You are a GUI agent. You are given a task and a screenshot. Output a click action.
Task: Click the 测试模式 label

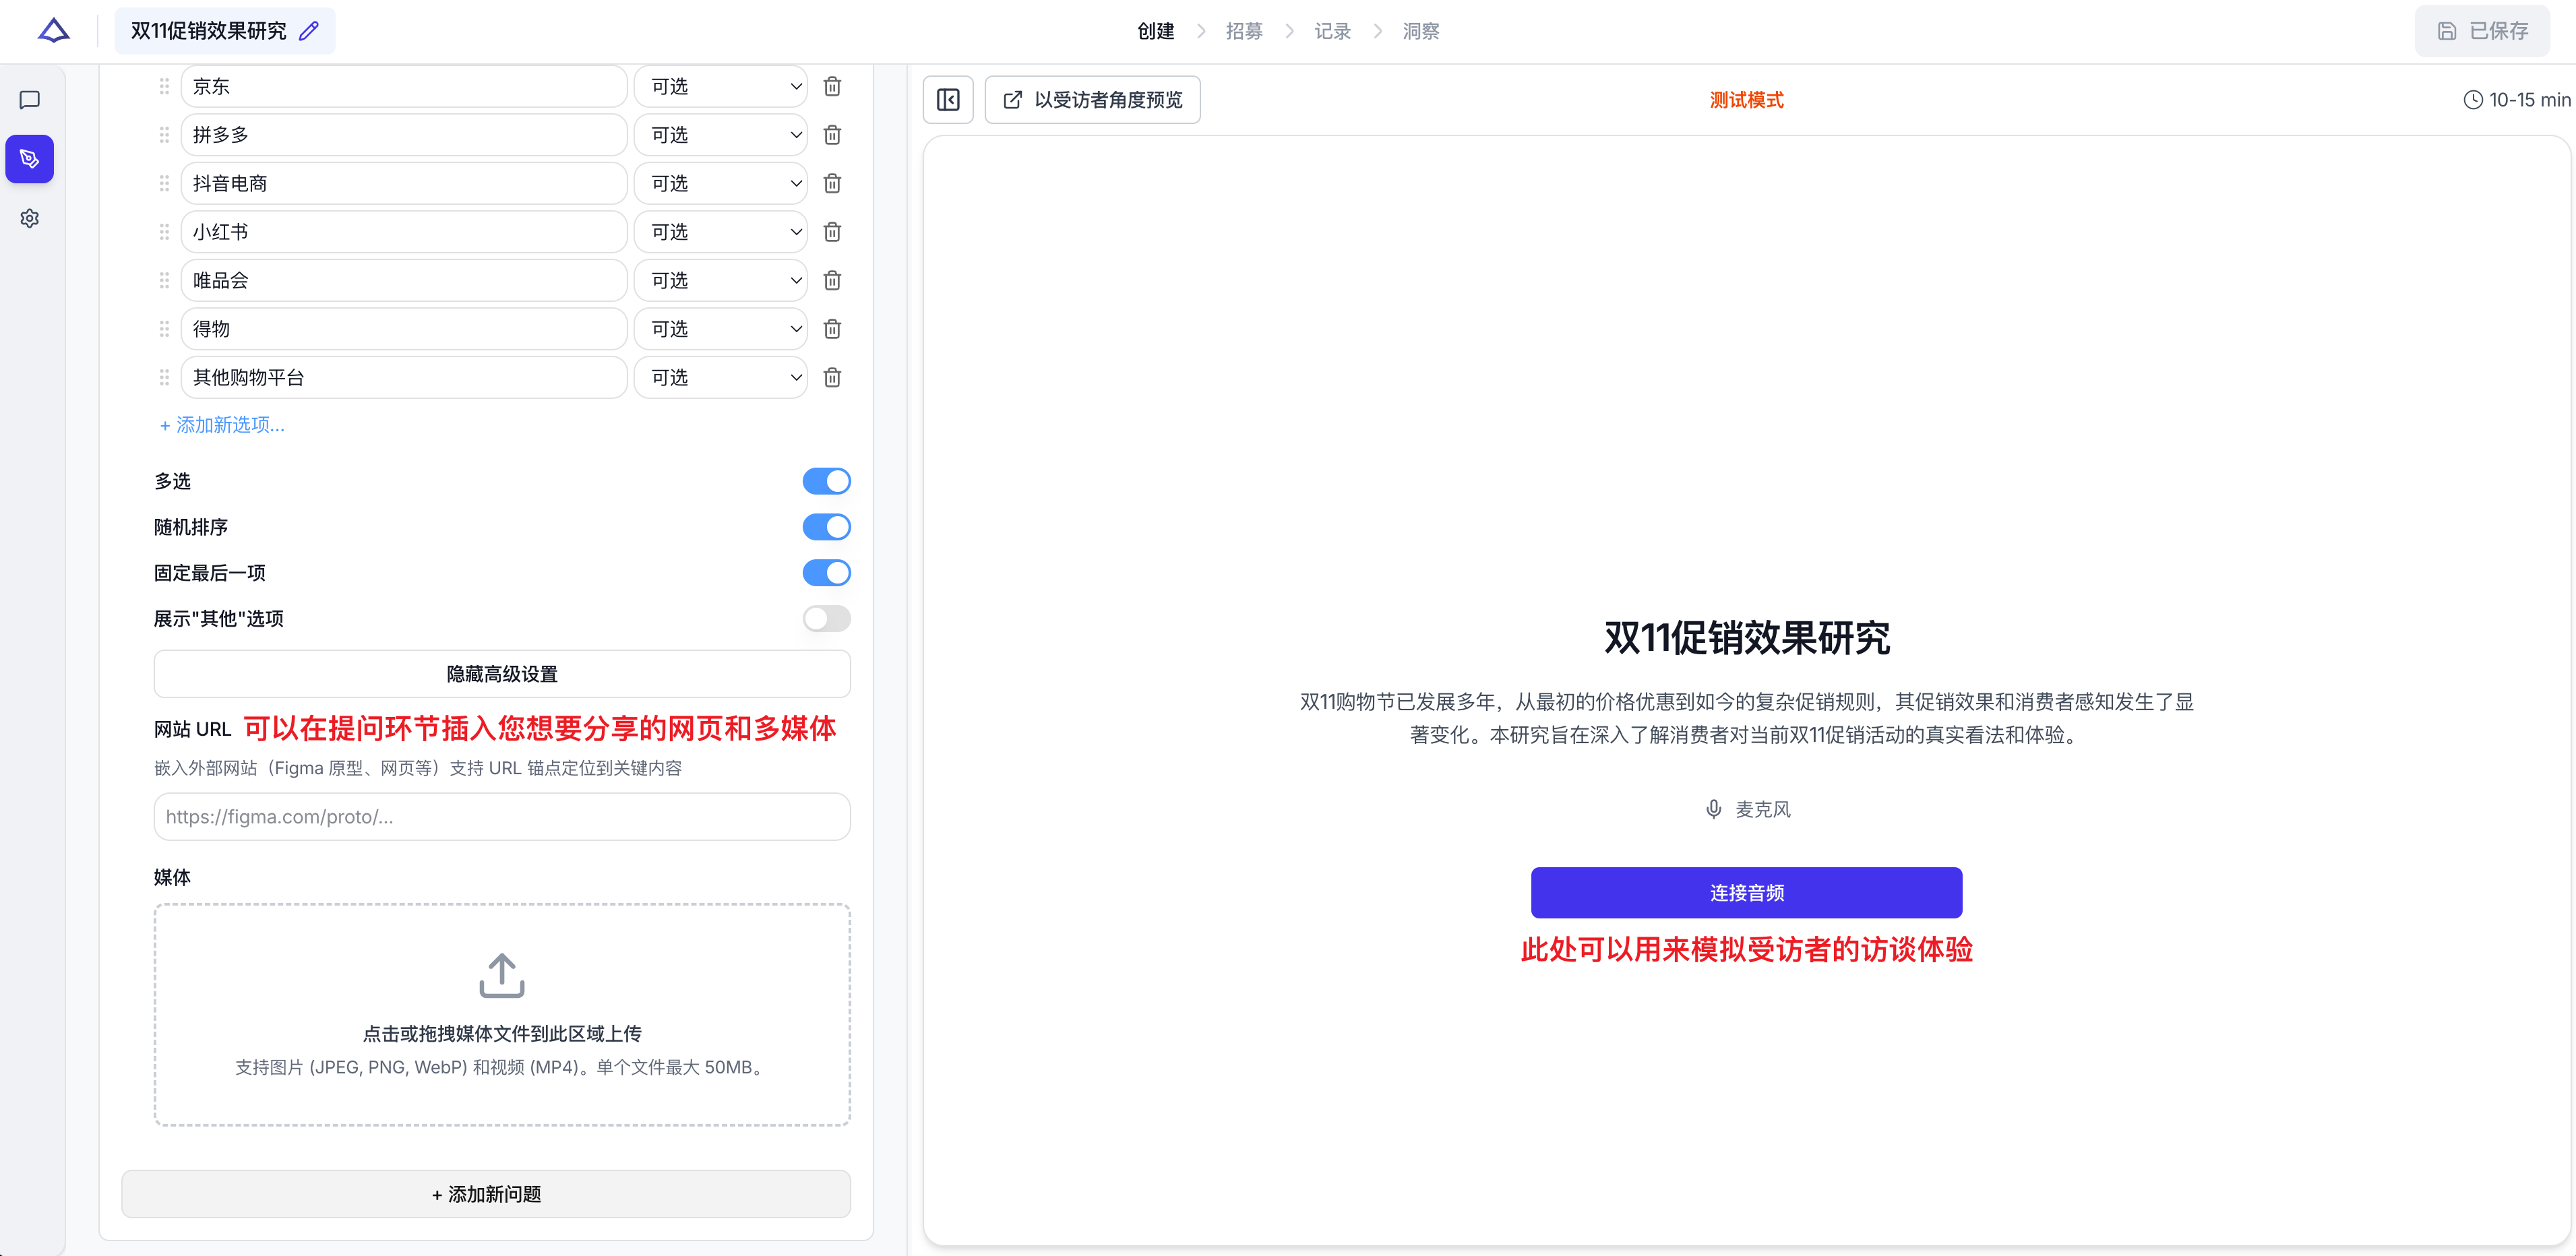coord(1746,100)
